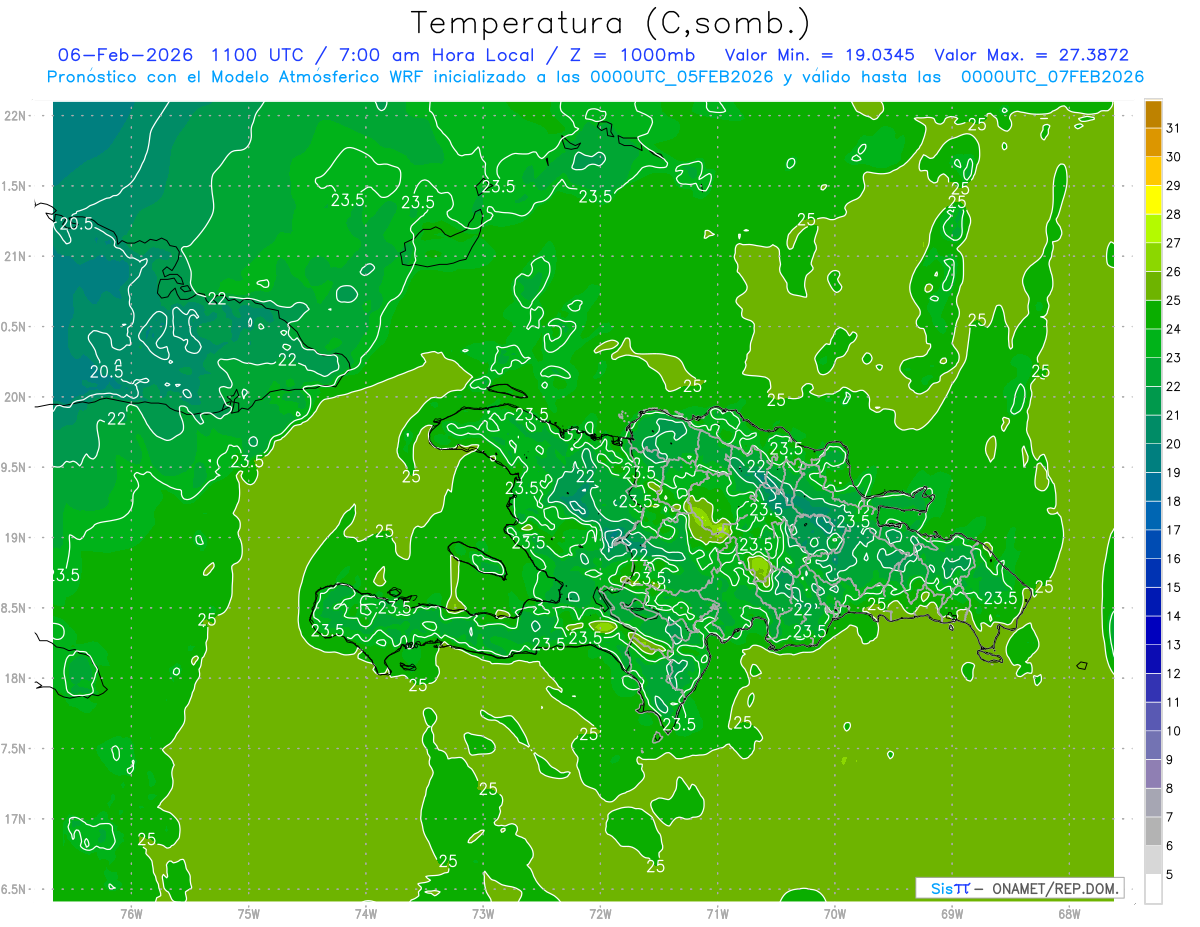Pick the legend swatch between 13 and 14

click(x=1153, y=631)
